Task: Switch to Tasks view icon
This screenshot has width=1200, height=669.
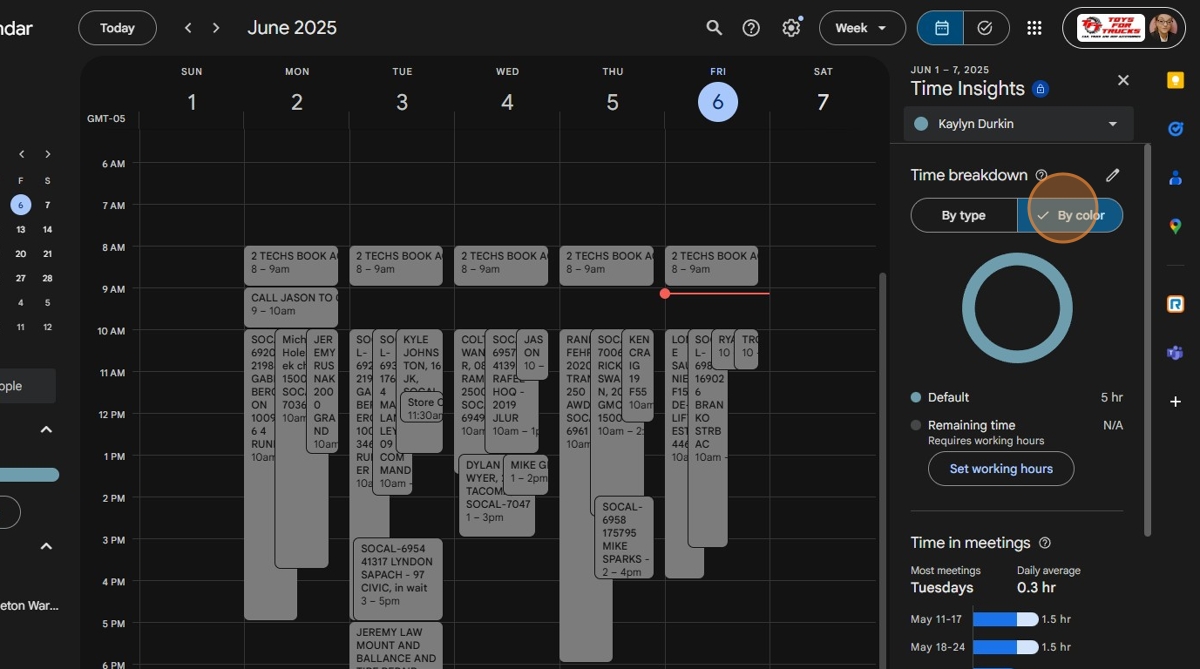Action: click(x=985, y=28)
